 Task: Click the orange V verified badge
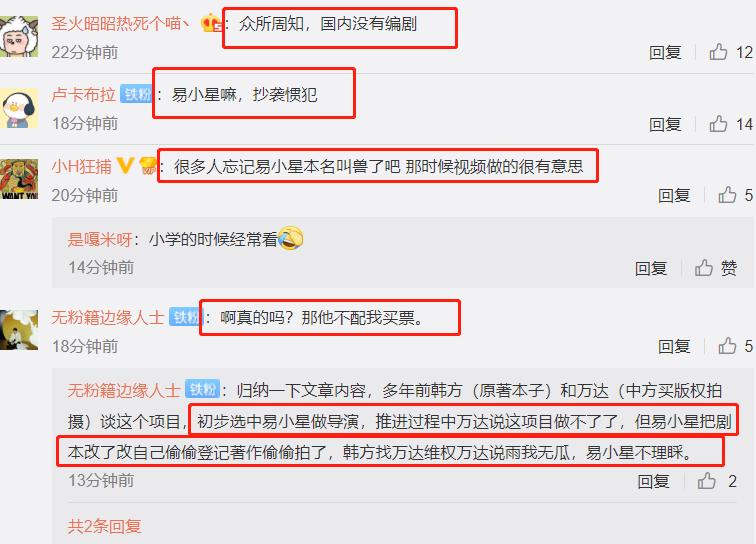click(x=125, y=165)
